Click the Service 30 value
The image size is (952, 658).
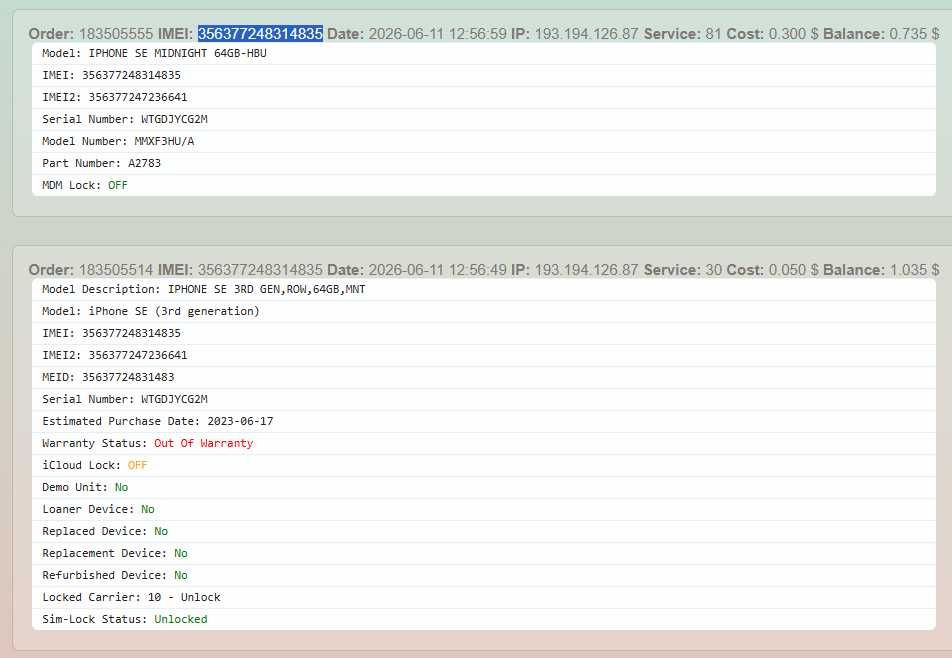click(713, 270)
